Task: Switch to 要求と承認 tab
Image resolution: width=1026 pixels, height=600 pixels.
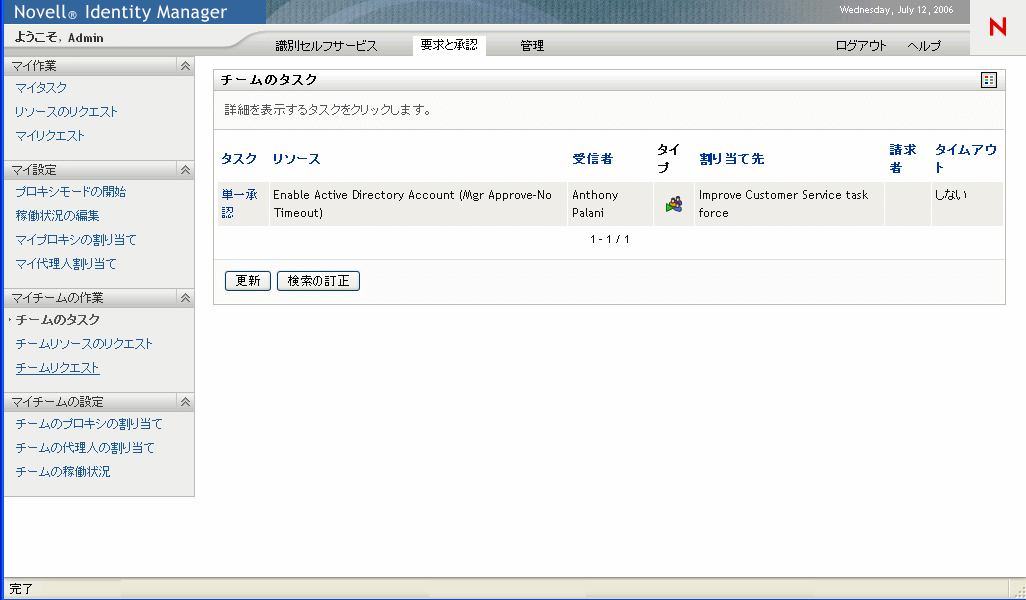Action: point(449,45)
